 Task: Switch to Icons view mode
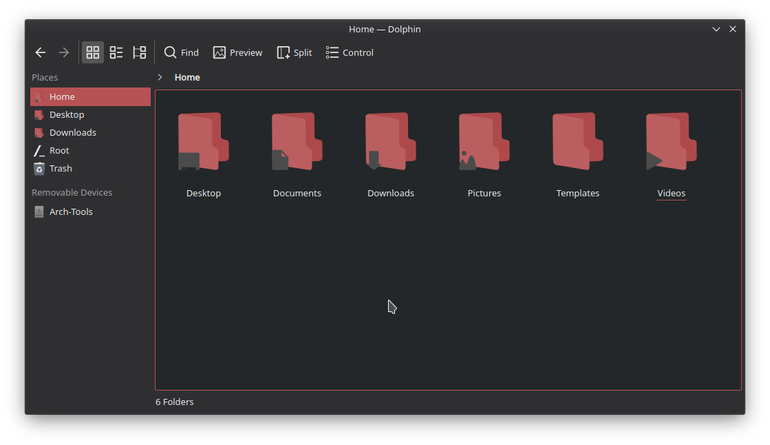pos(93,53)
